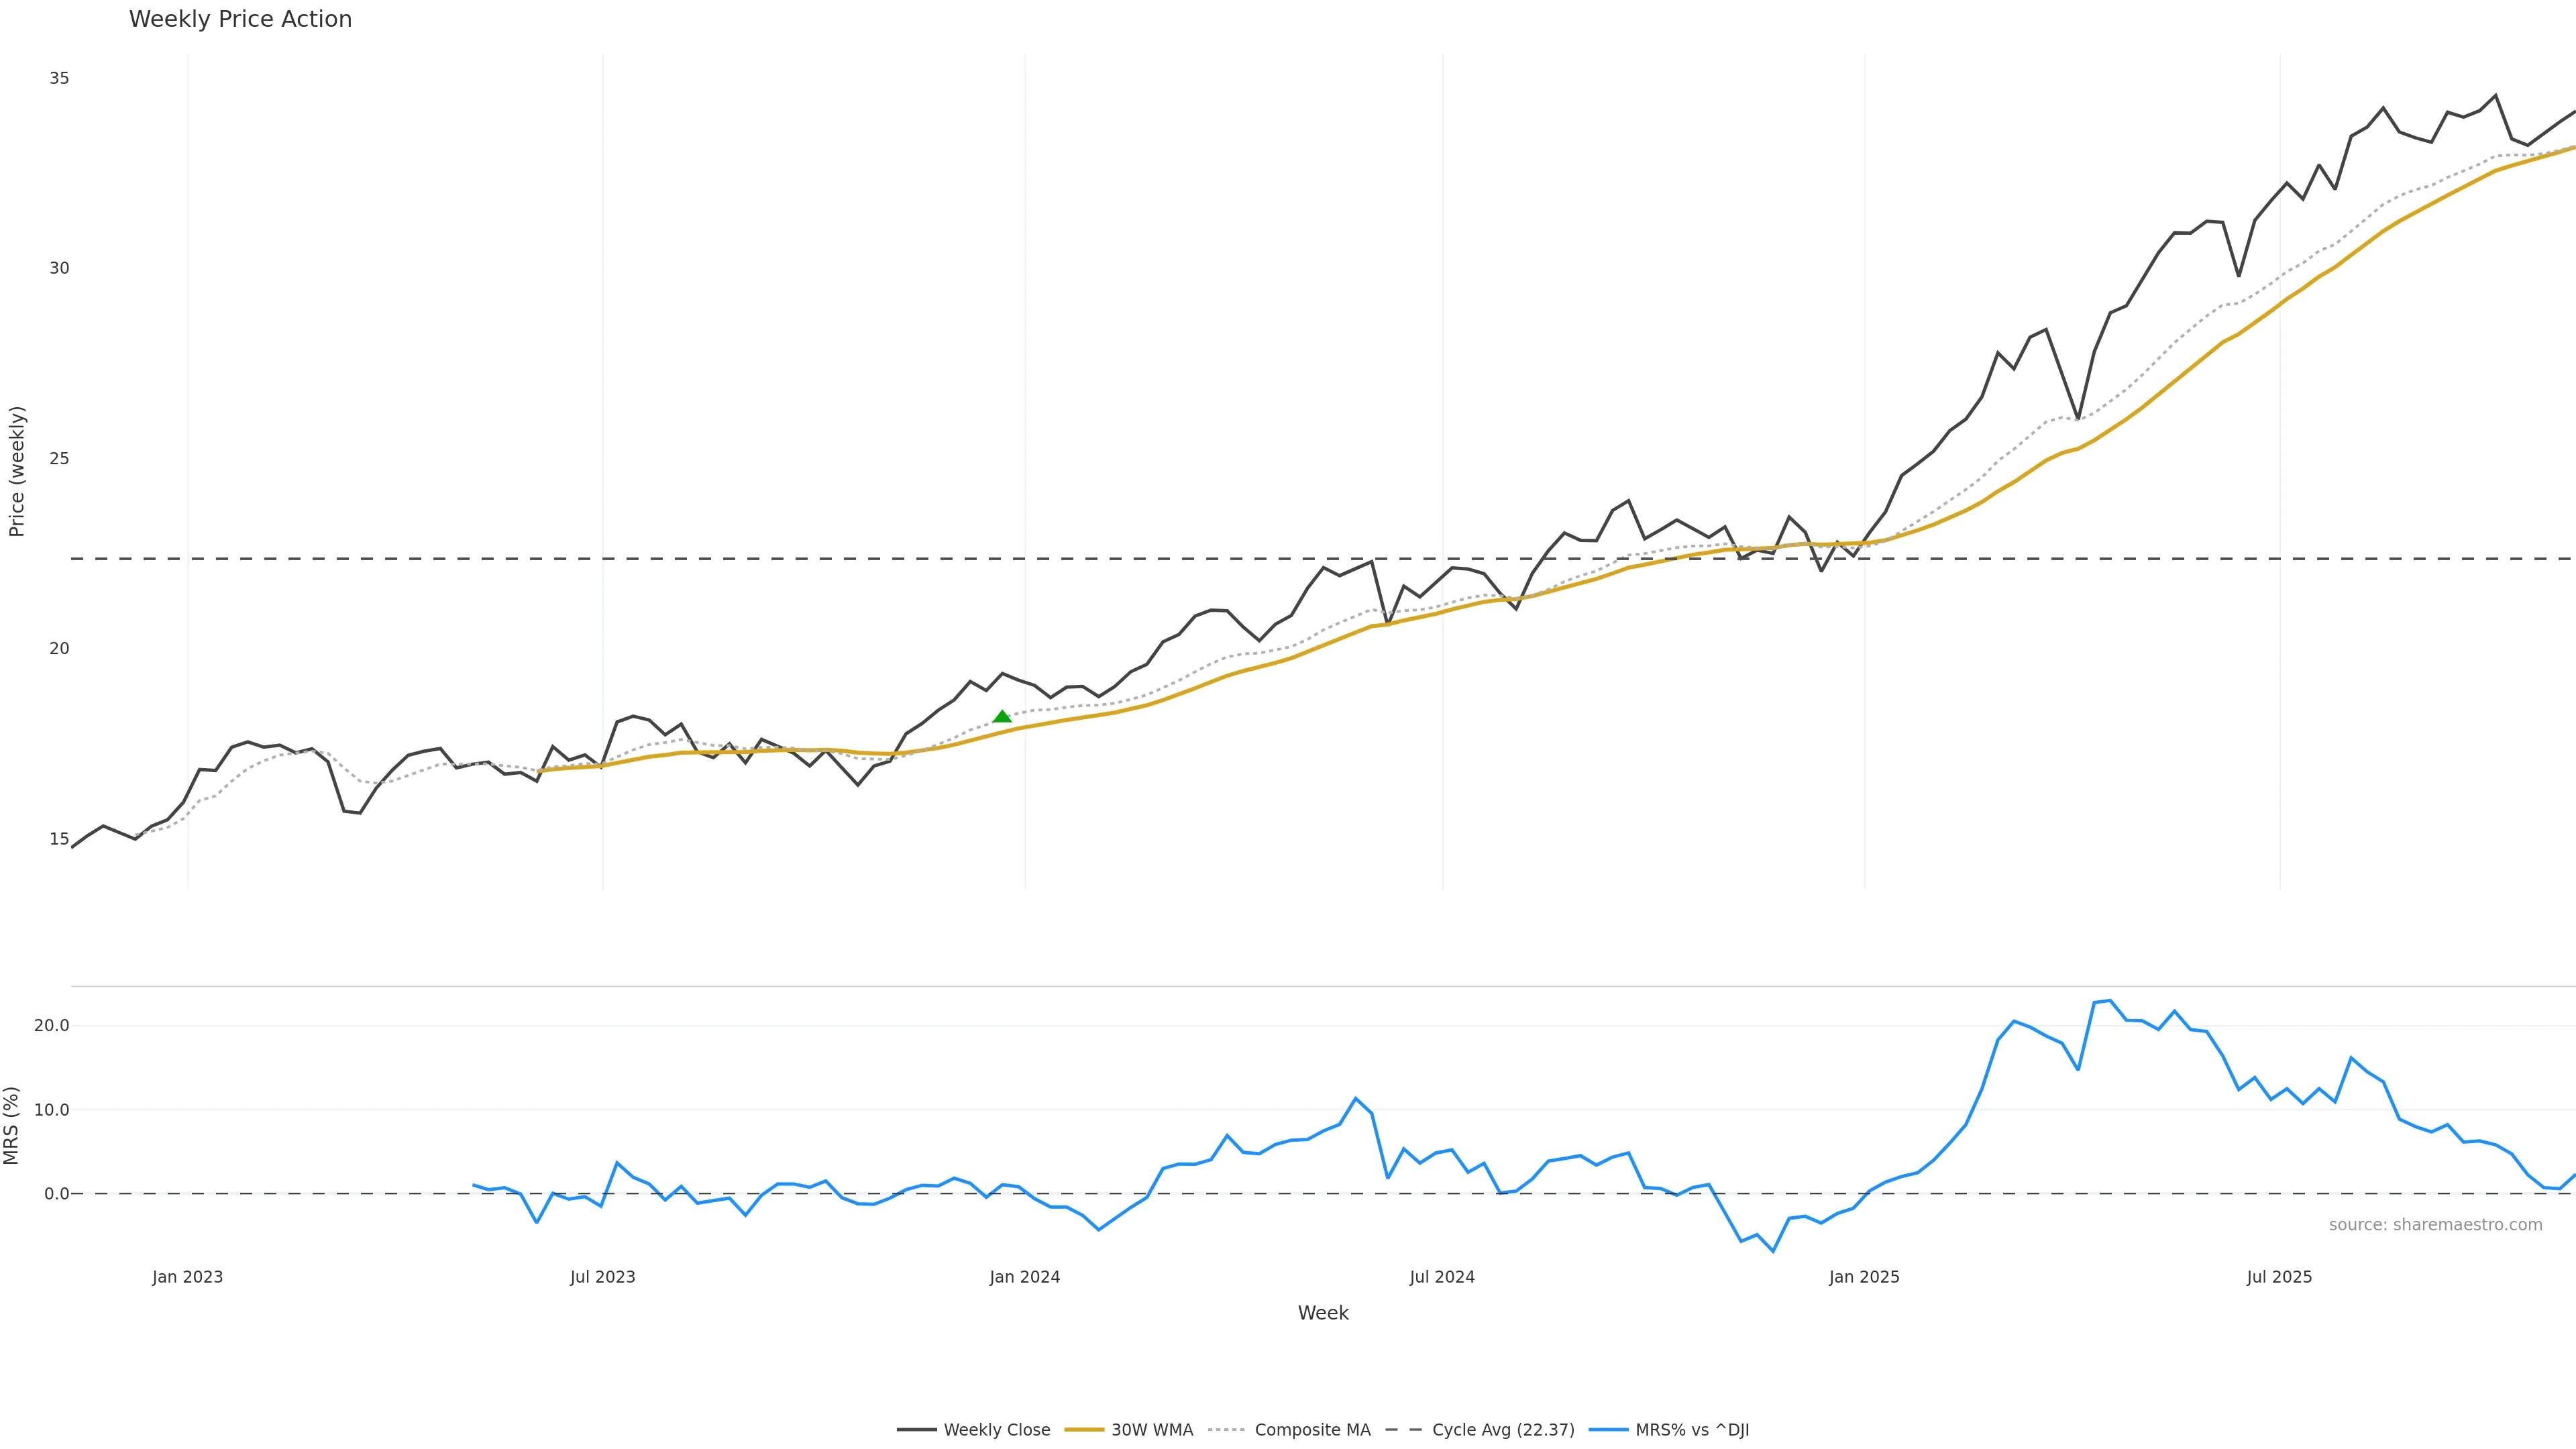Click the Week x-axis title
This screenshot has height=1449, width=2576.
click(1323, 1313)
